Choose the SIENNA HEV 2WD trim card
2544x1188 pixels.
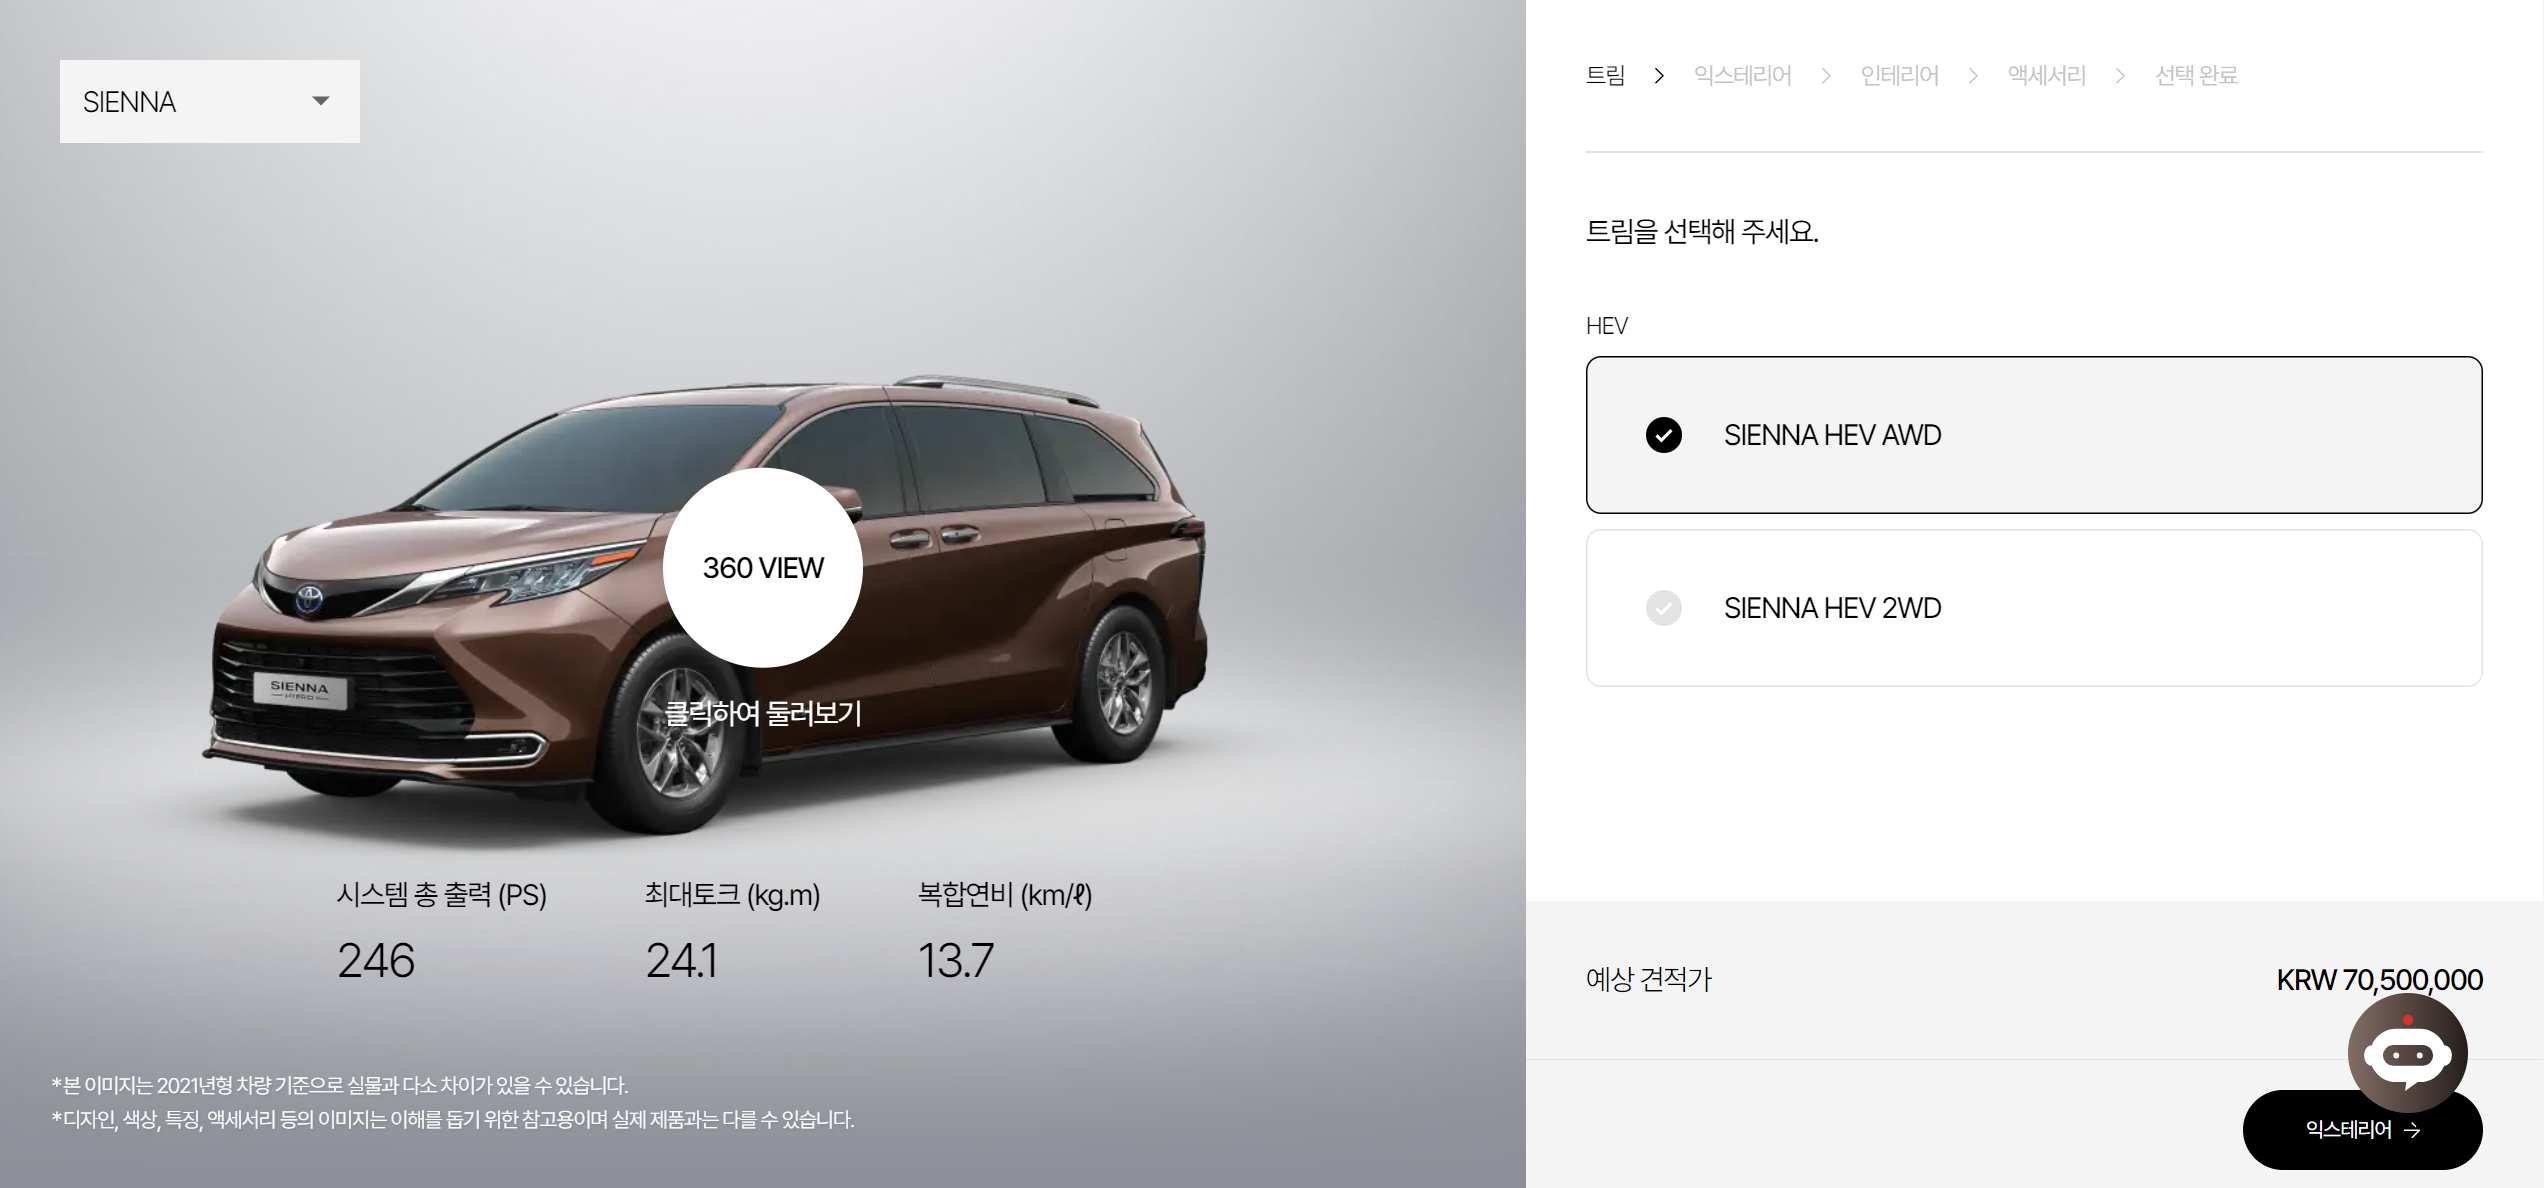[x=2034, y=608]
